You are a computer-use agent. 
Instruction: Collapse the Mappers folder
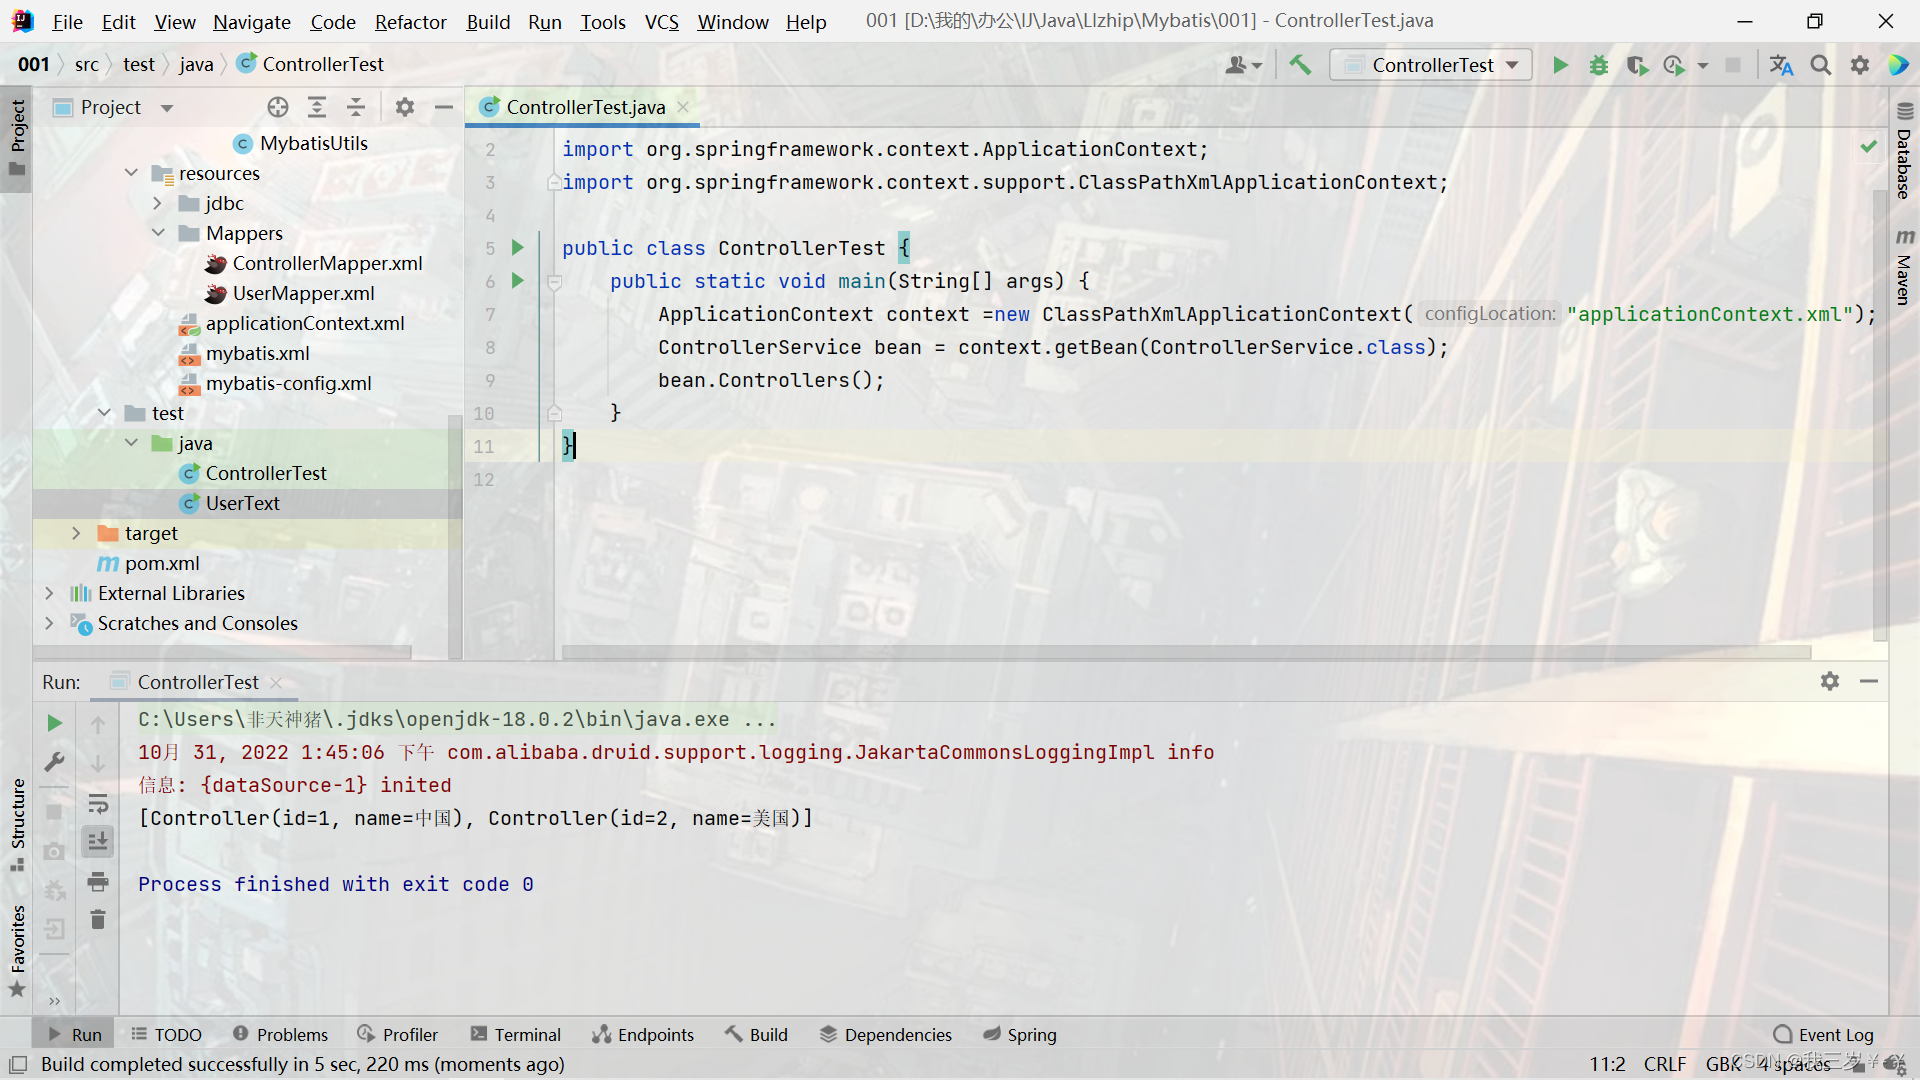pos(158,233)
